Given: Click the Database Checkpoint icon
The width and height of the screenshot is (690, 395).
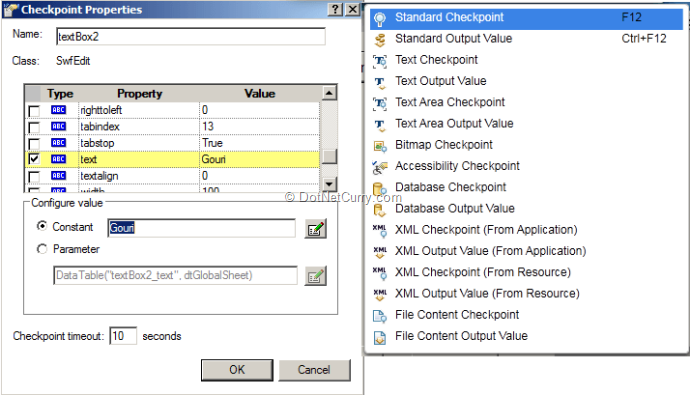Looking at the screenshot, I should click(x=379, y=189).
